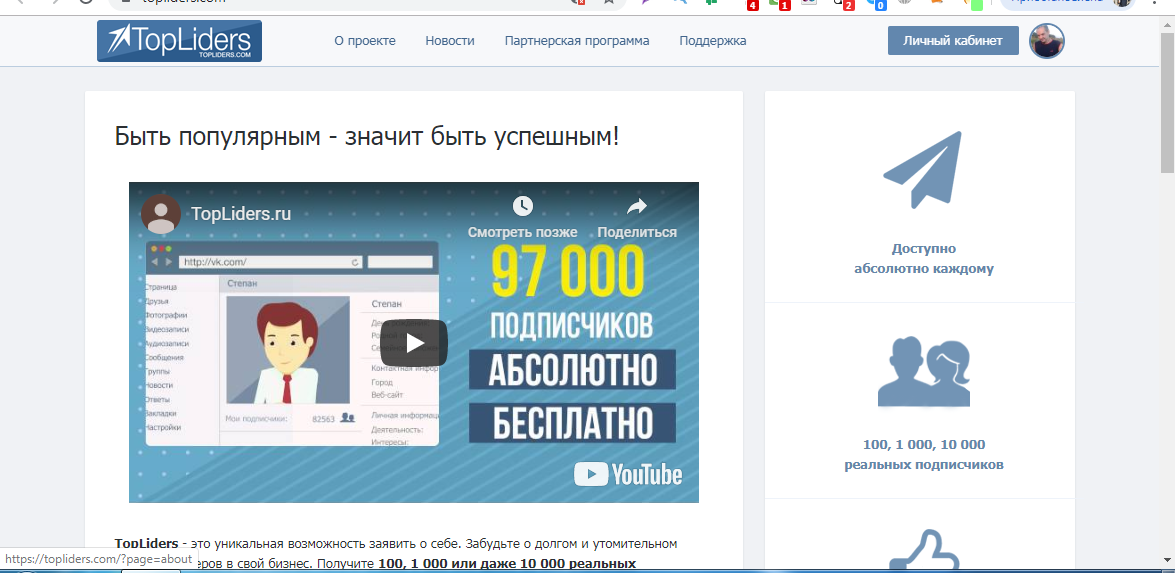Open the TopLiders.ru video title link
Screen dimensions: 1175x573
click(241, 214)
